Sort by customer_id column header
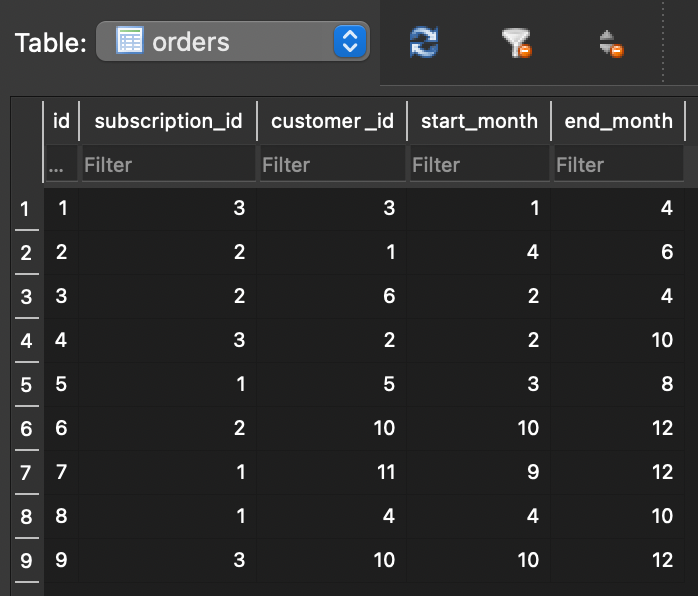698x596 pixels. (x=332, y=121)
